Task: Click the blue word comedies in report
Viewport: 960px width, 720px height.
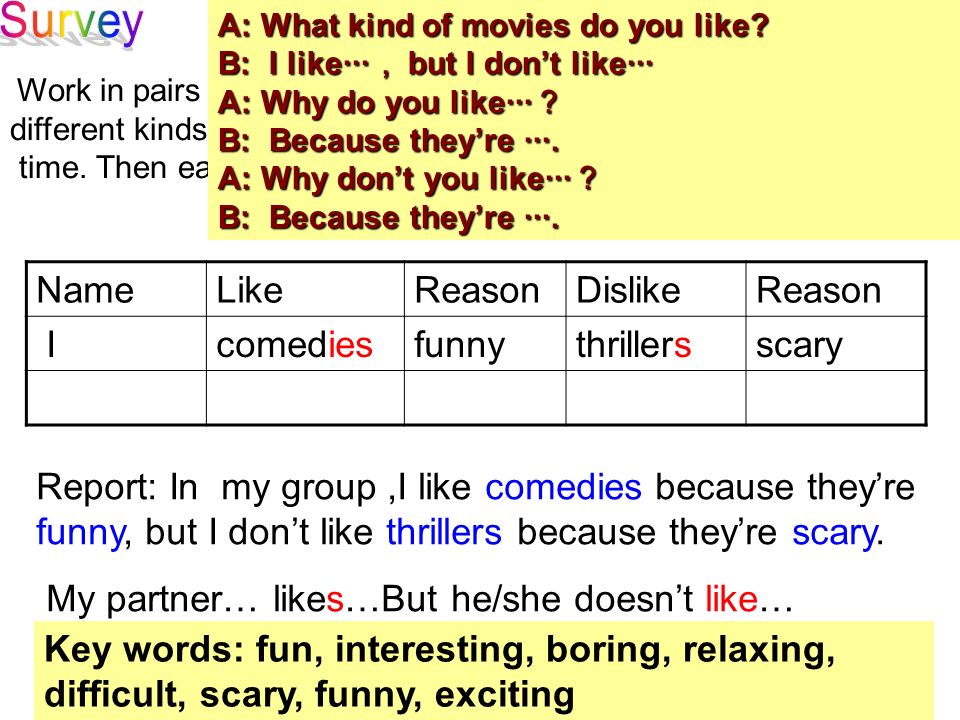Action: (x=563, y=487)
